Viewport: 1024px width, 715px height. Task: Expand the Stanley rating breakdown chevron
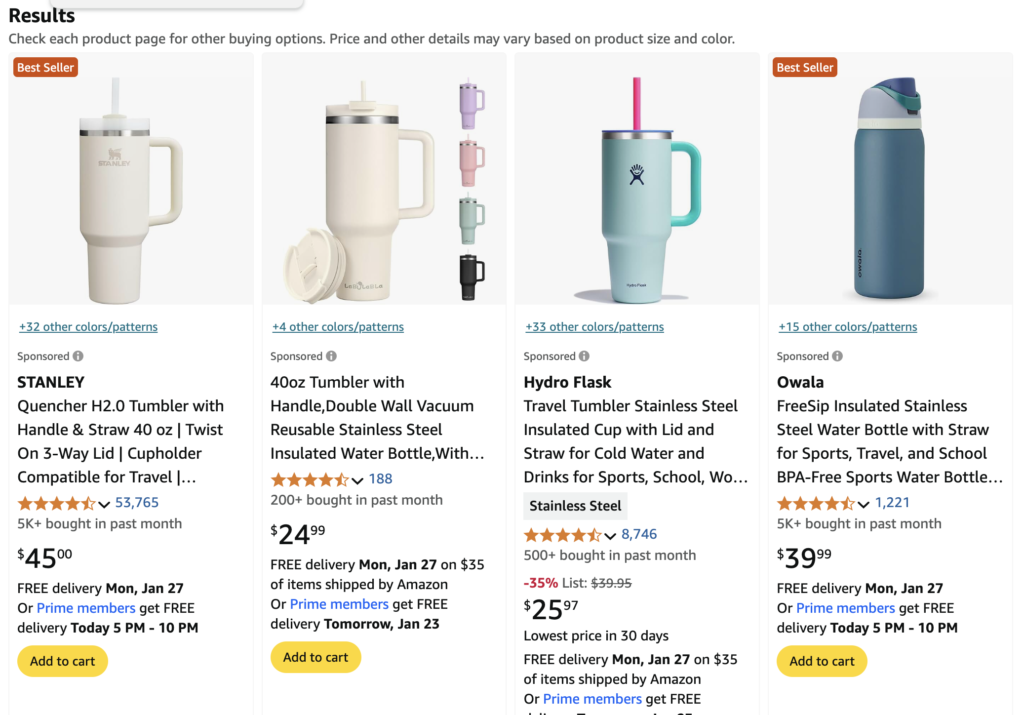coord(104,504)
